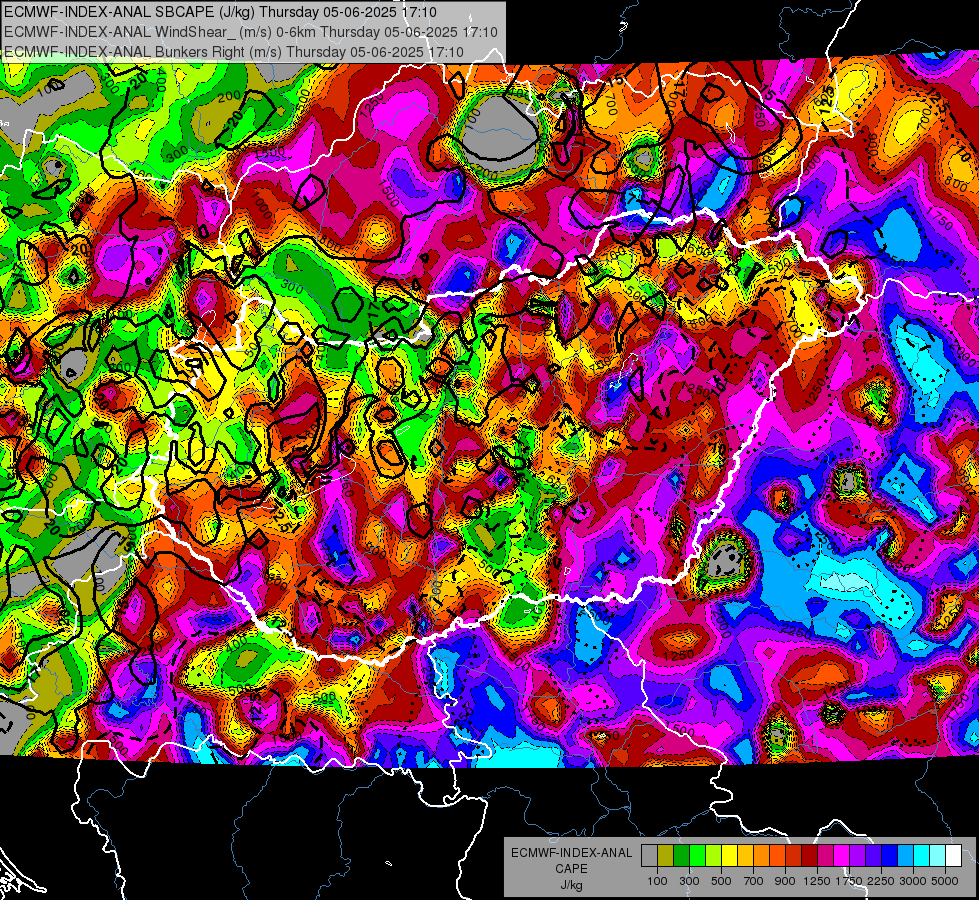Click the Bunkers Right (m/s) header line
979x900 pixels.
click(234, 52)
